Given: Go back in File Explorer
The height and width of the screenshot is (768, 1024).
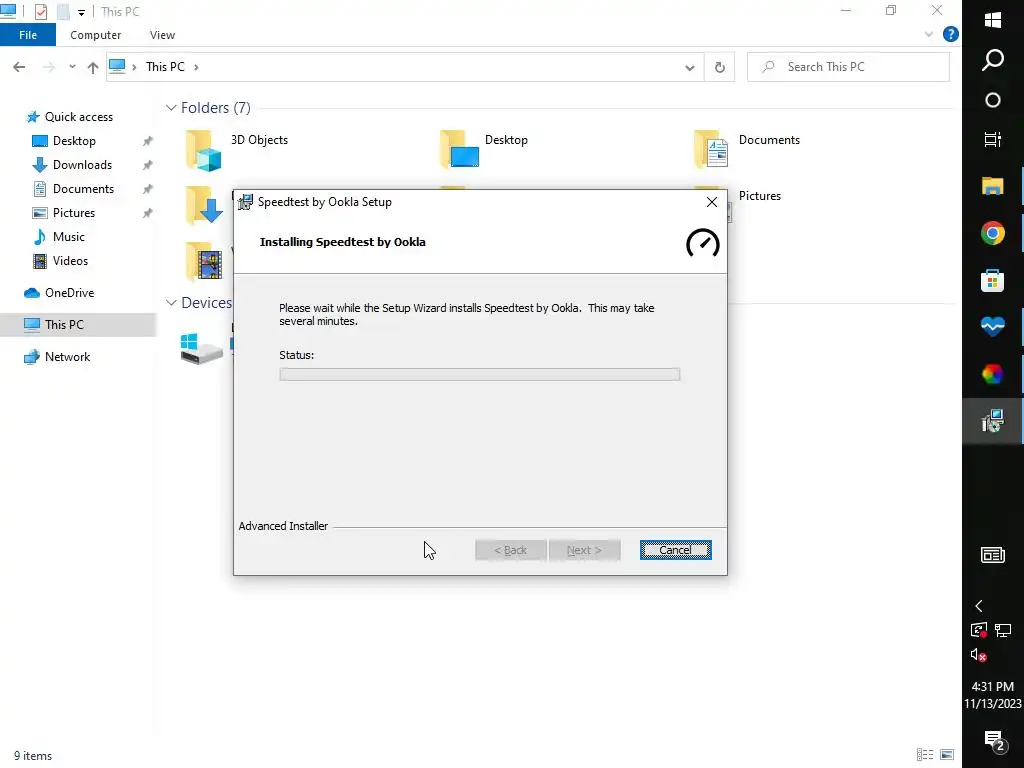Looking at the screenshot, I should 19,67.
